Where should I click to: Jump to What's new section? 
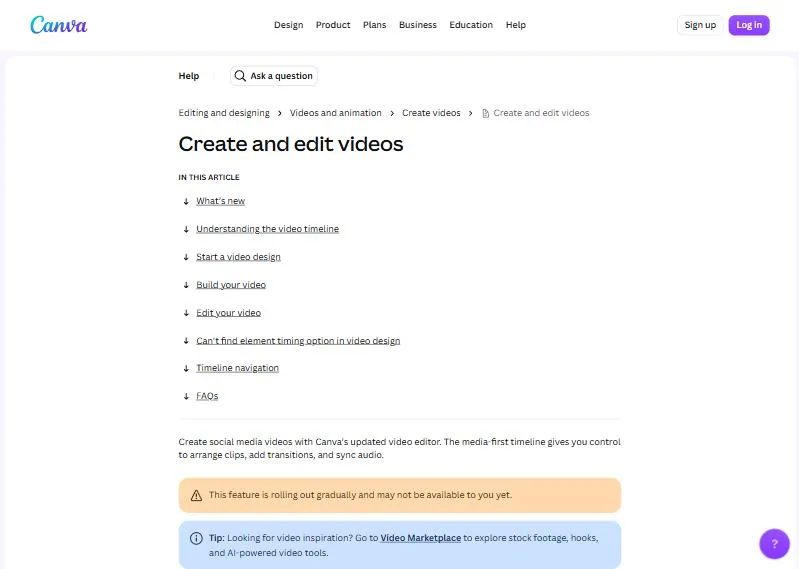[x=221, y=201]
